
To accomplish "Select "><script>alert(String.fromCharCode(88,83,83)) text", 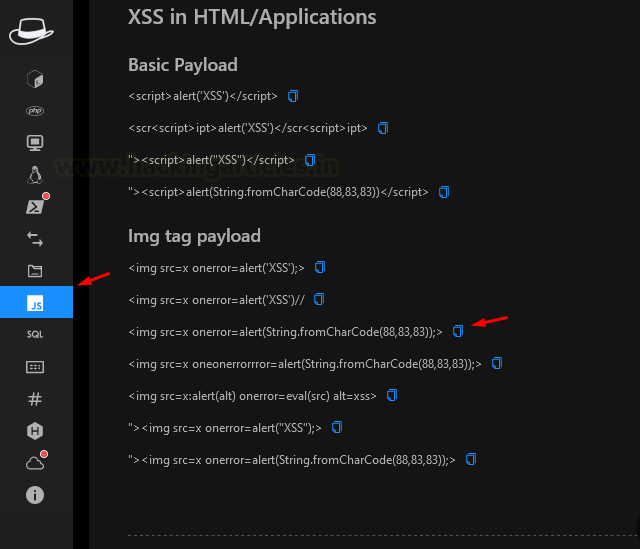I will point(278,192).
